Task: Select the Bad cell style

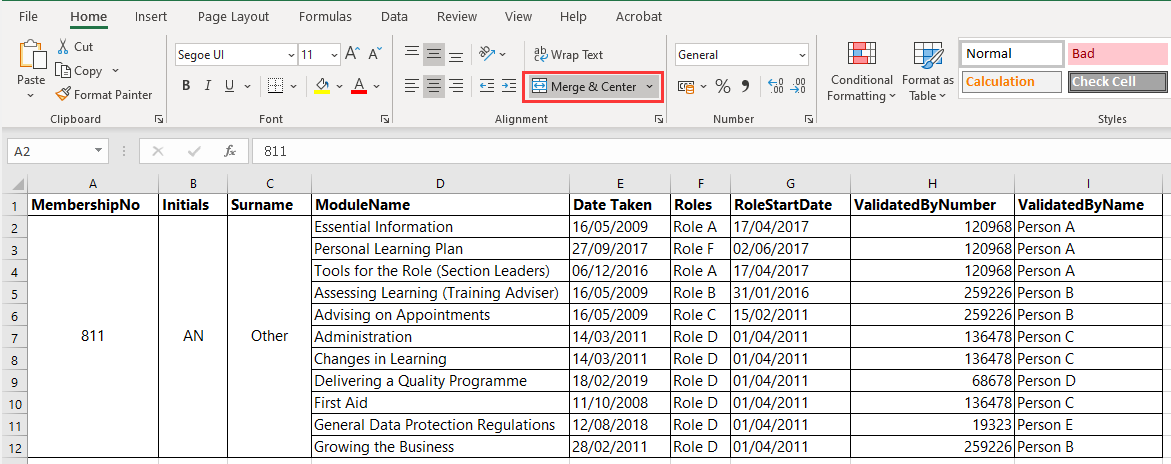Action: coord(1118,54)
